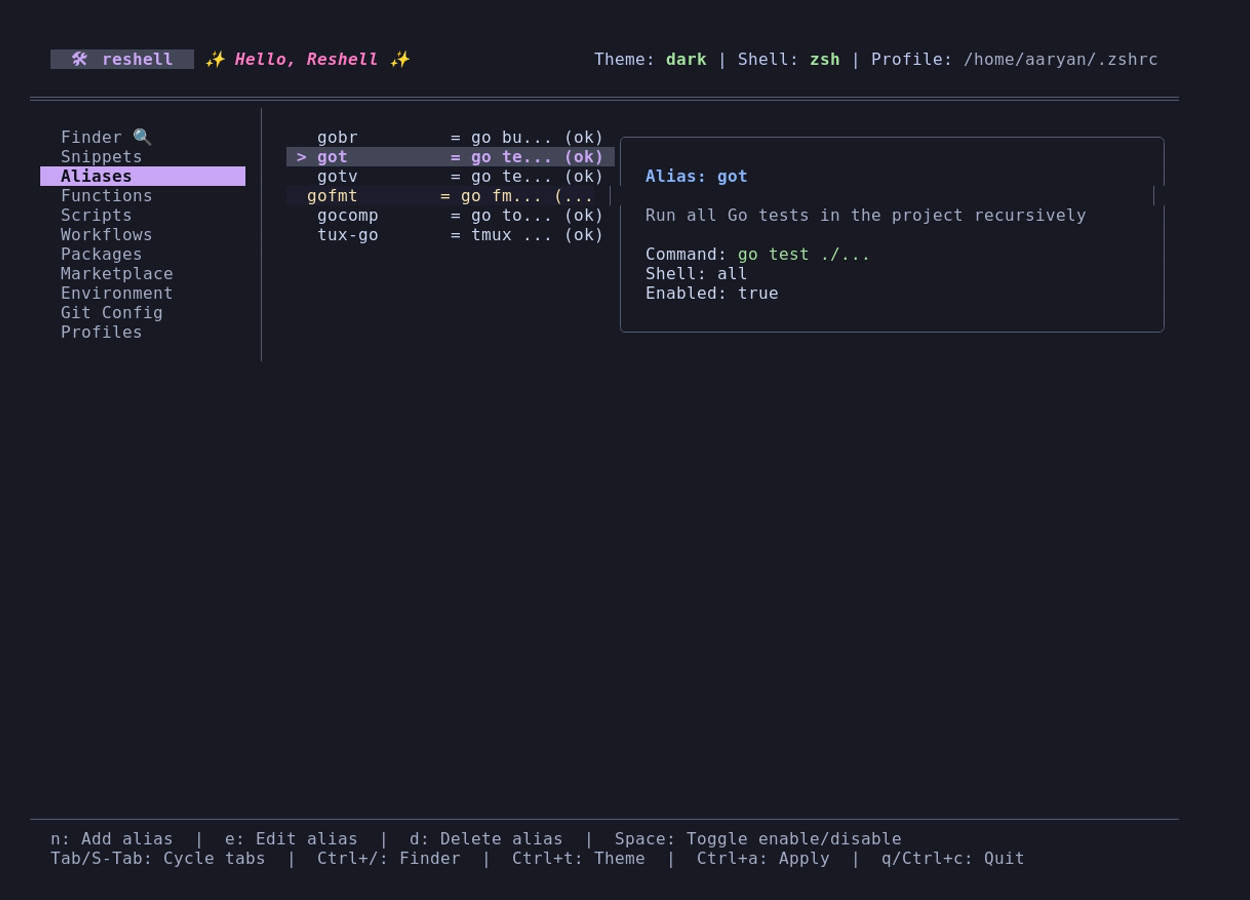This screenshot has height=900, width=1250.
Task: Click the 'Ctrl+t: Theme' footer hint
Action: pyautogui.click(x=578, y=858)
